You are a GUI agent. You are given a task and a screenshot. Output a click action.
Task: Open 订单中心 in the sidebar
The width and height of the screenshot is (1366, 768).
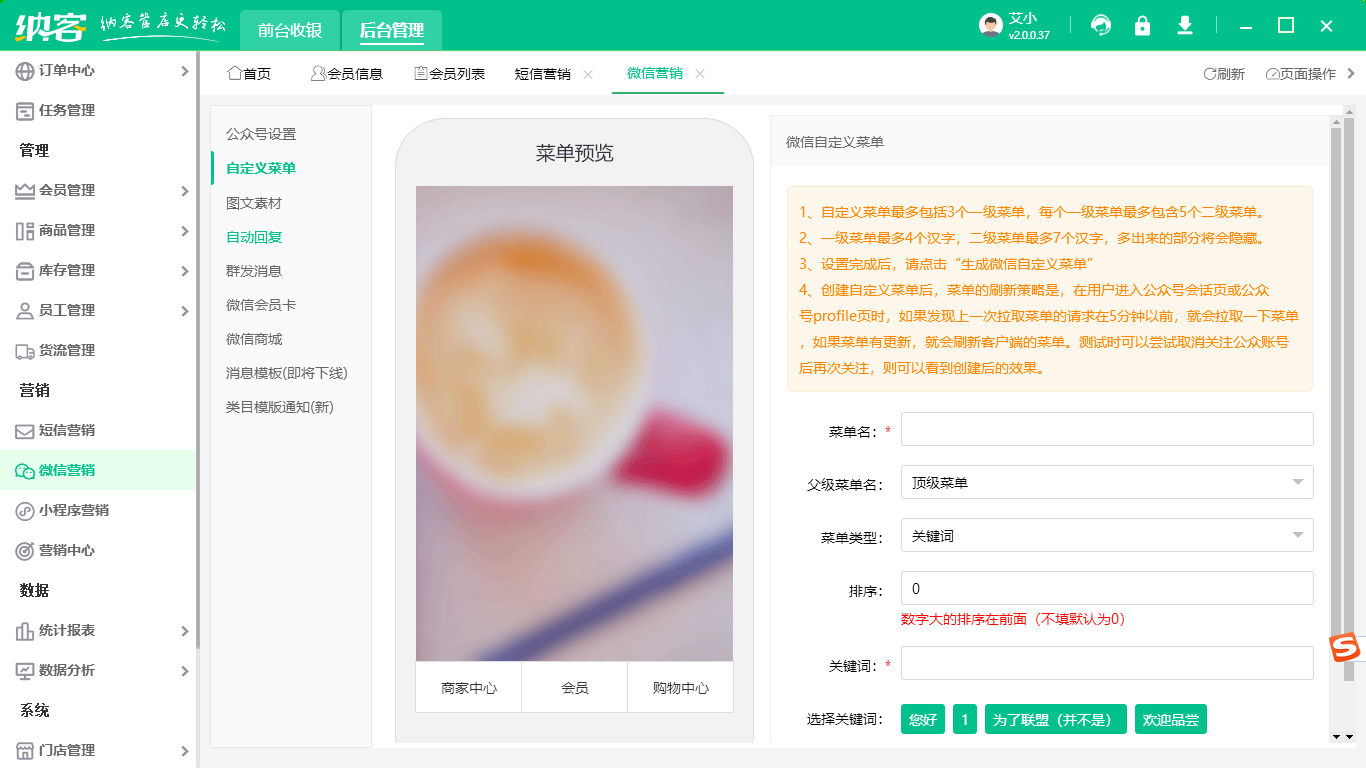(x=67, y=71)
